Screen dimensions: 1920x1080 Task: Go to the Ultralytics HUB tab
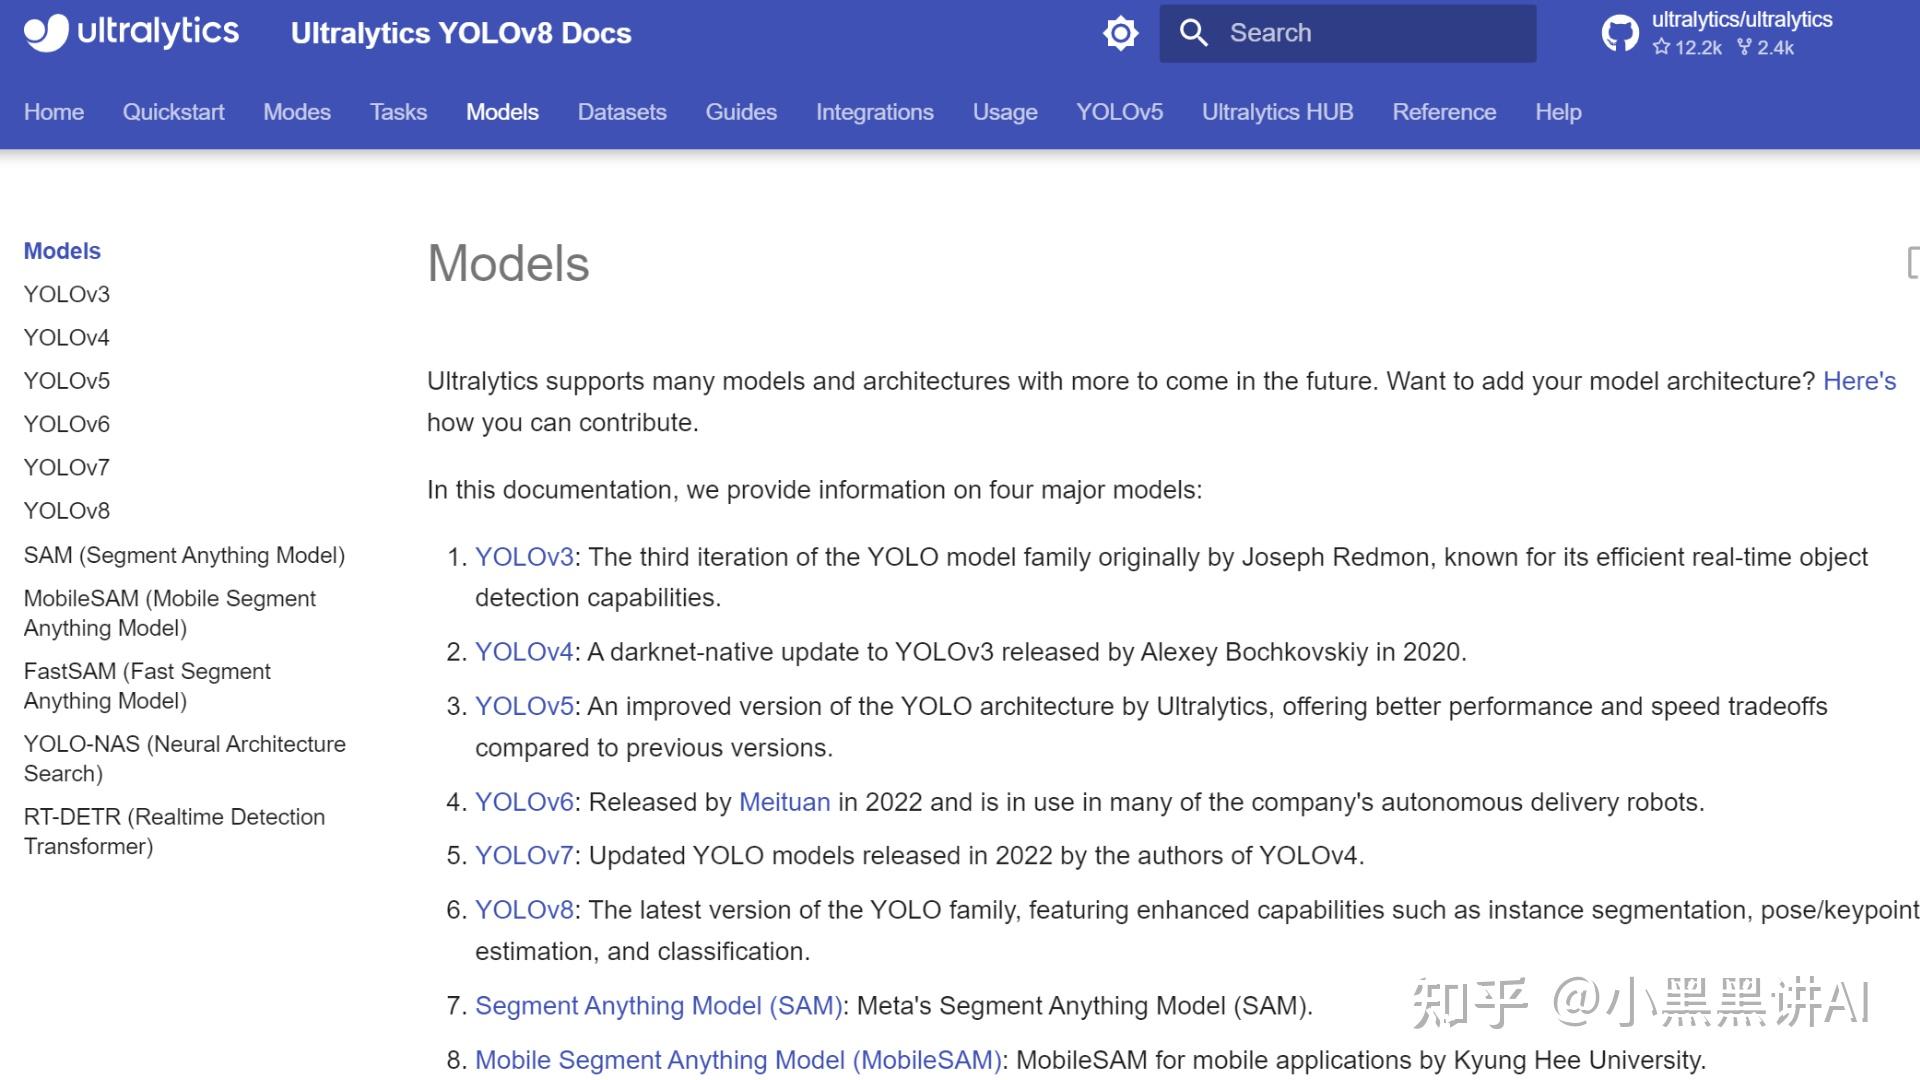[x=1277, y=112]
